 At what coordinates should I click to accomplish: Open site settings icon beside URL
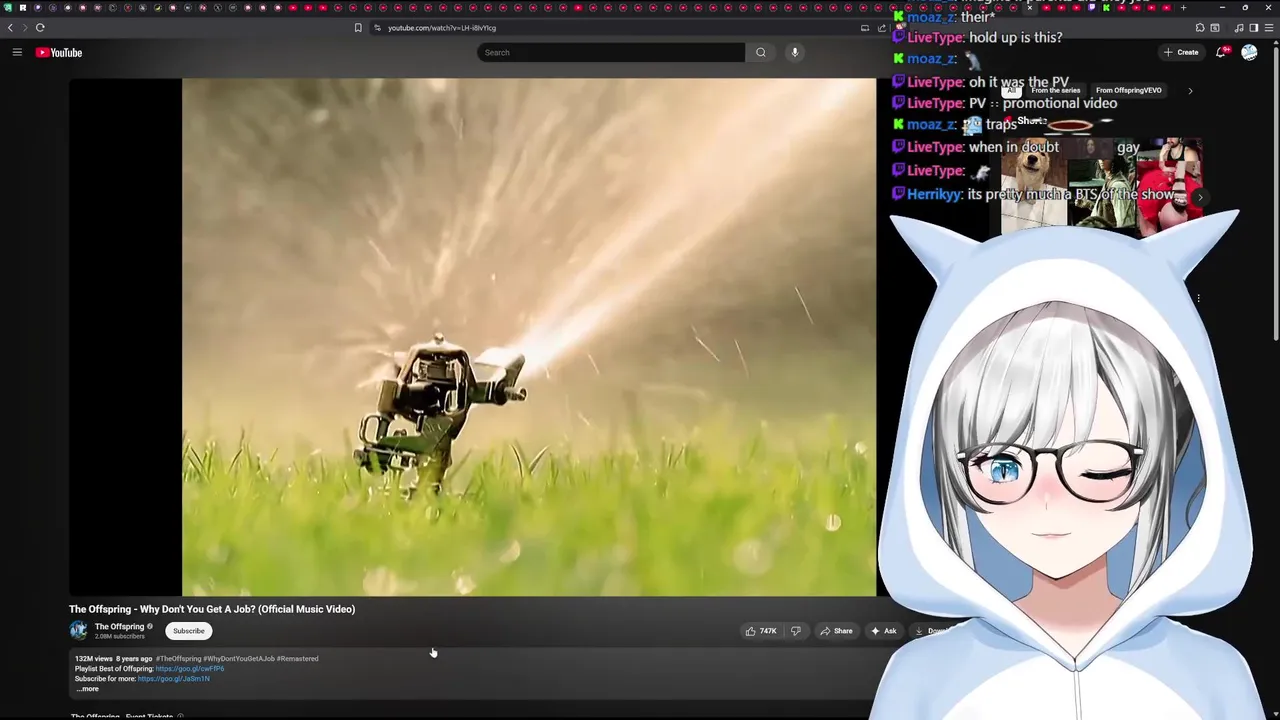pos(377,27)
